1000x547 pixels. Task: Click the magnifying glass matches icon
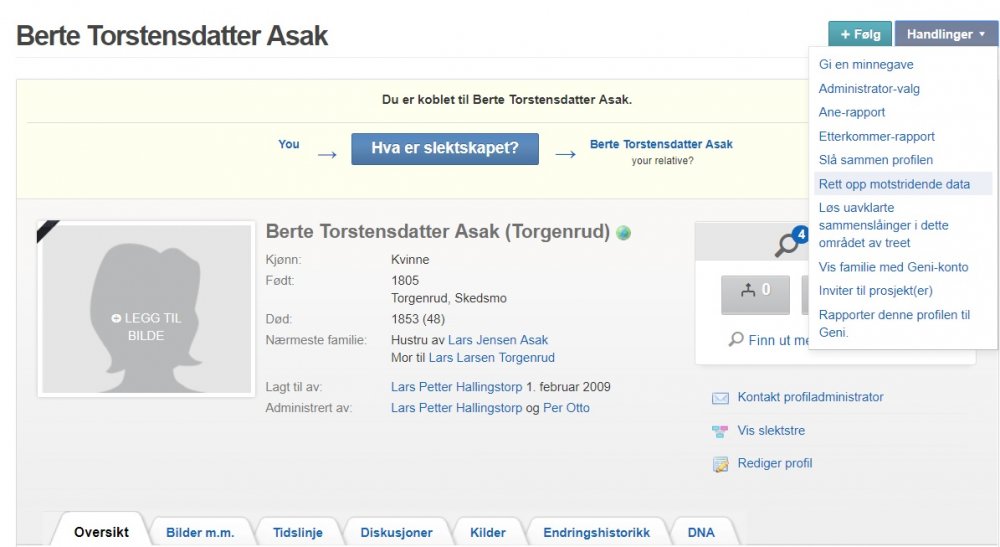click(x=787, y=243)
